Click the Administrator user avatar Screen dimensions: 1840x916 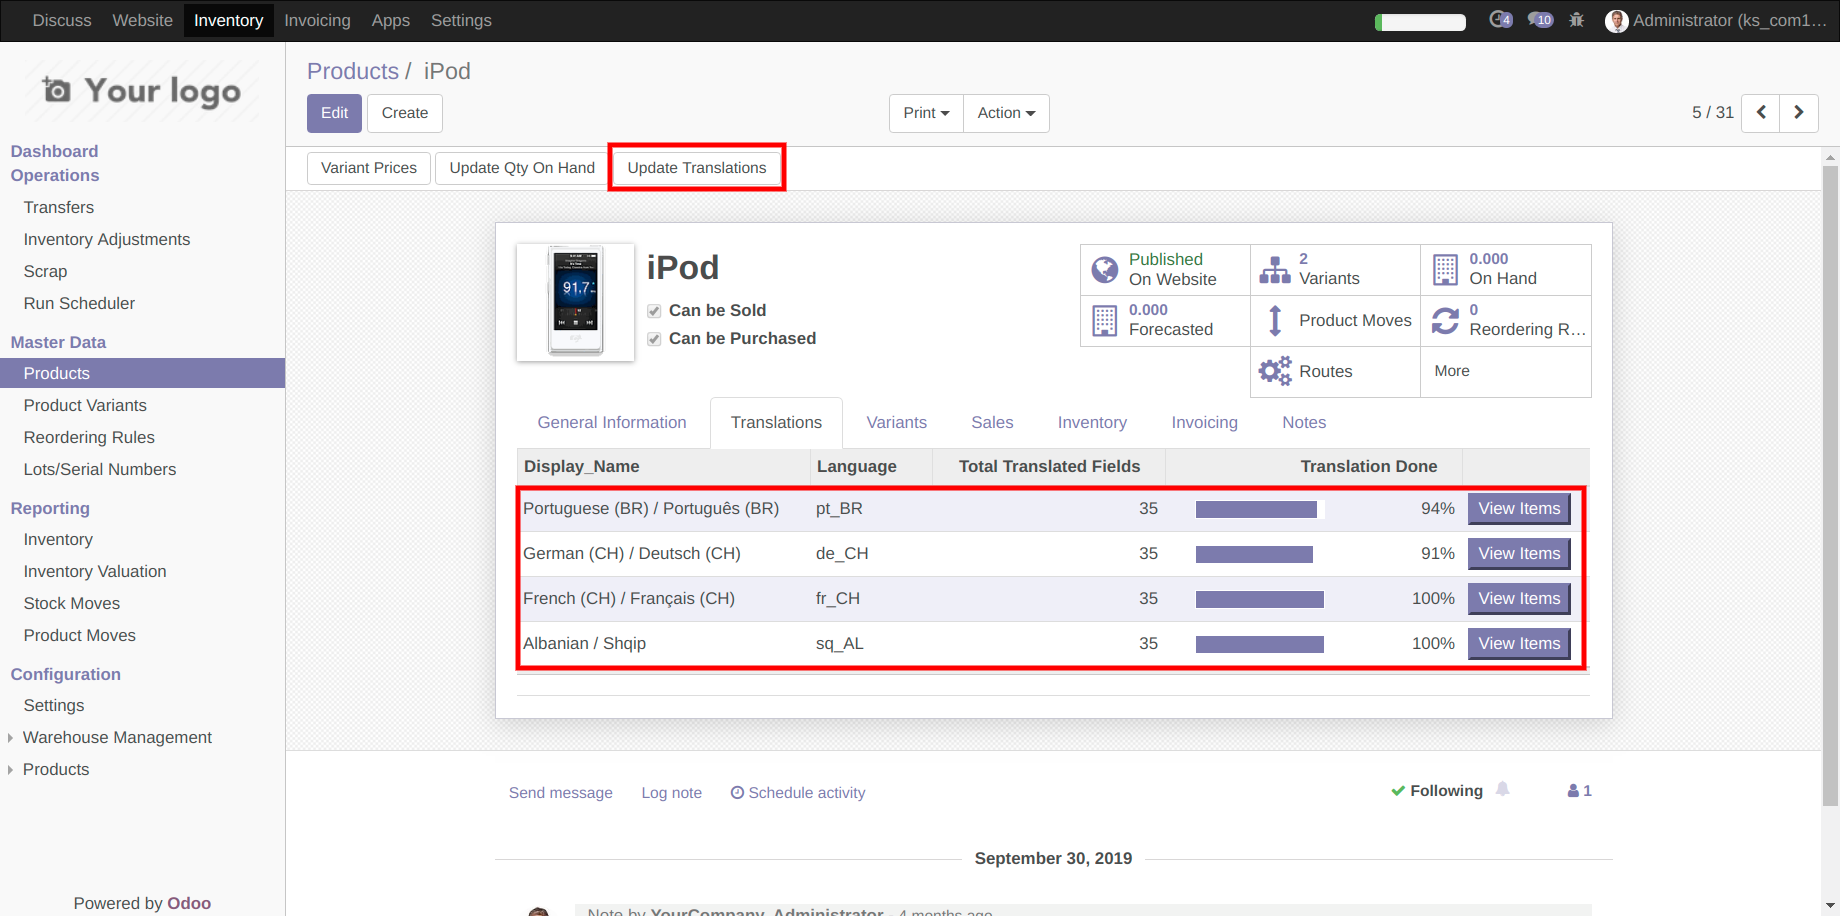click(x=1616, y=21)
